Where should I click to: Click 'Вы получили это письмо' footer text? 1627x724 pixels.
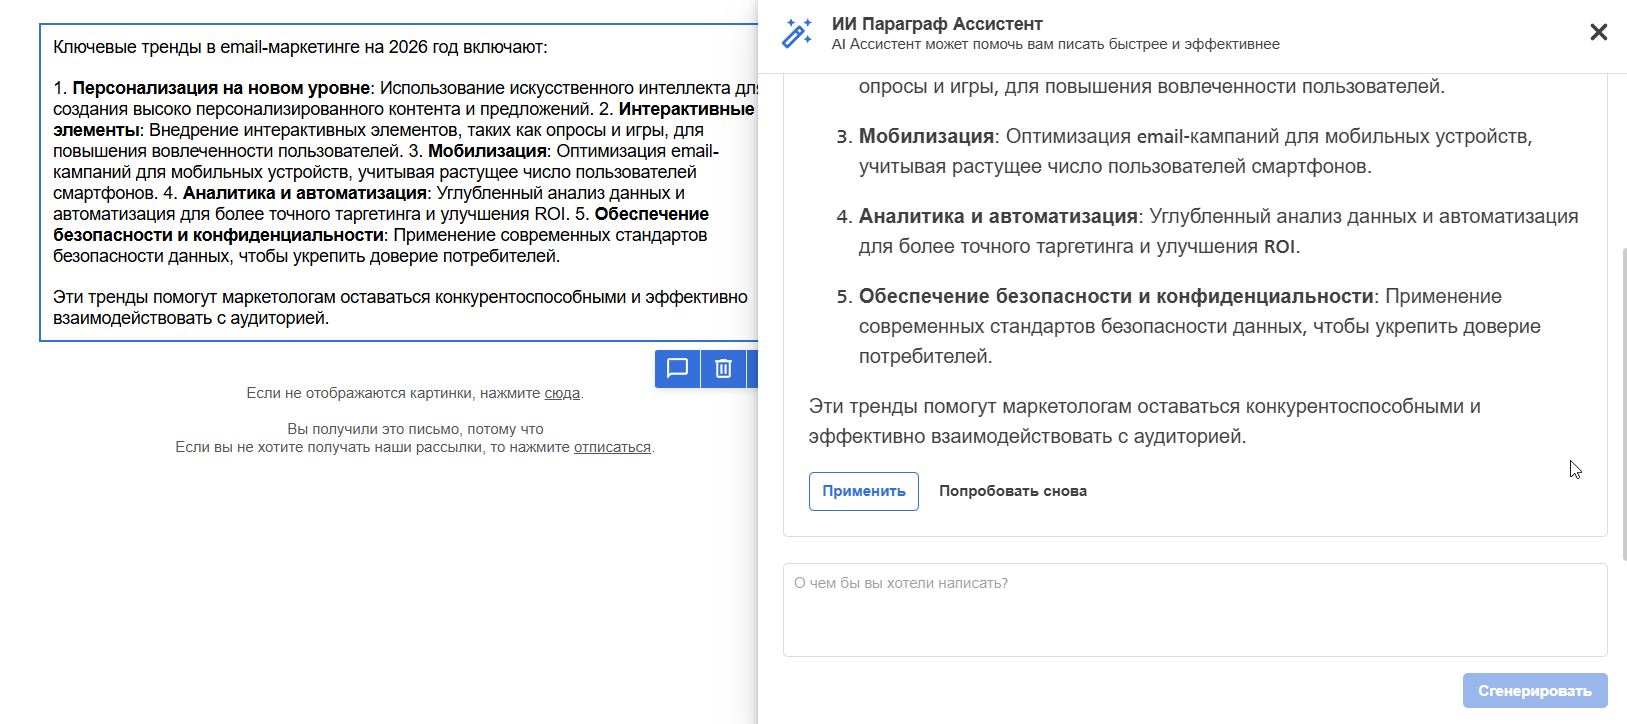point(415,429)
